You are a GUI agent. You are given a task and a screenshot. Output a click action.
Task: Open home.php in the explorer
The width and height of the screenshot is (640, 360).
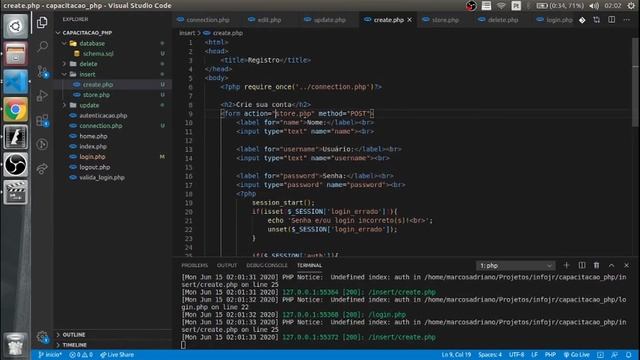[93, 136]
